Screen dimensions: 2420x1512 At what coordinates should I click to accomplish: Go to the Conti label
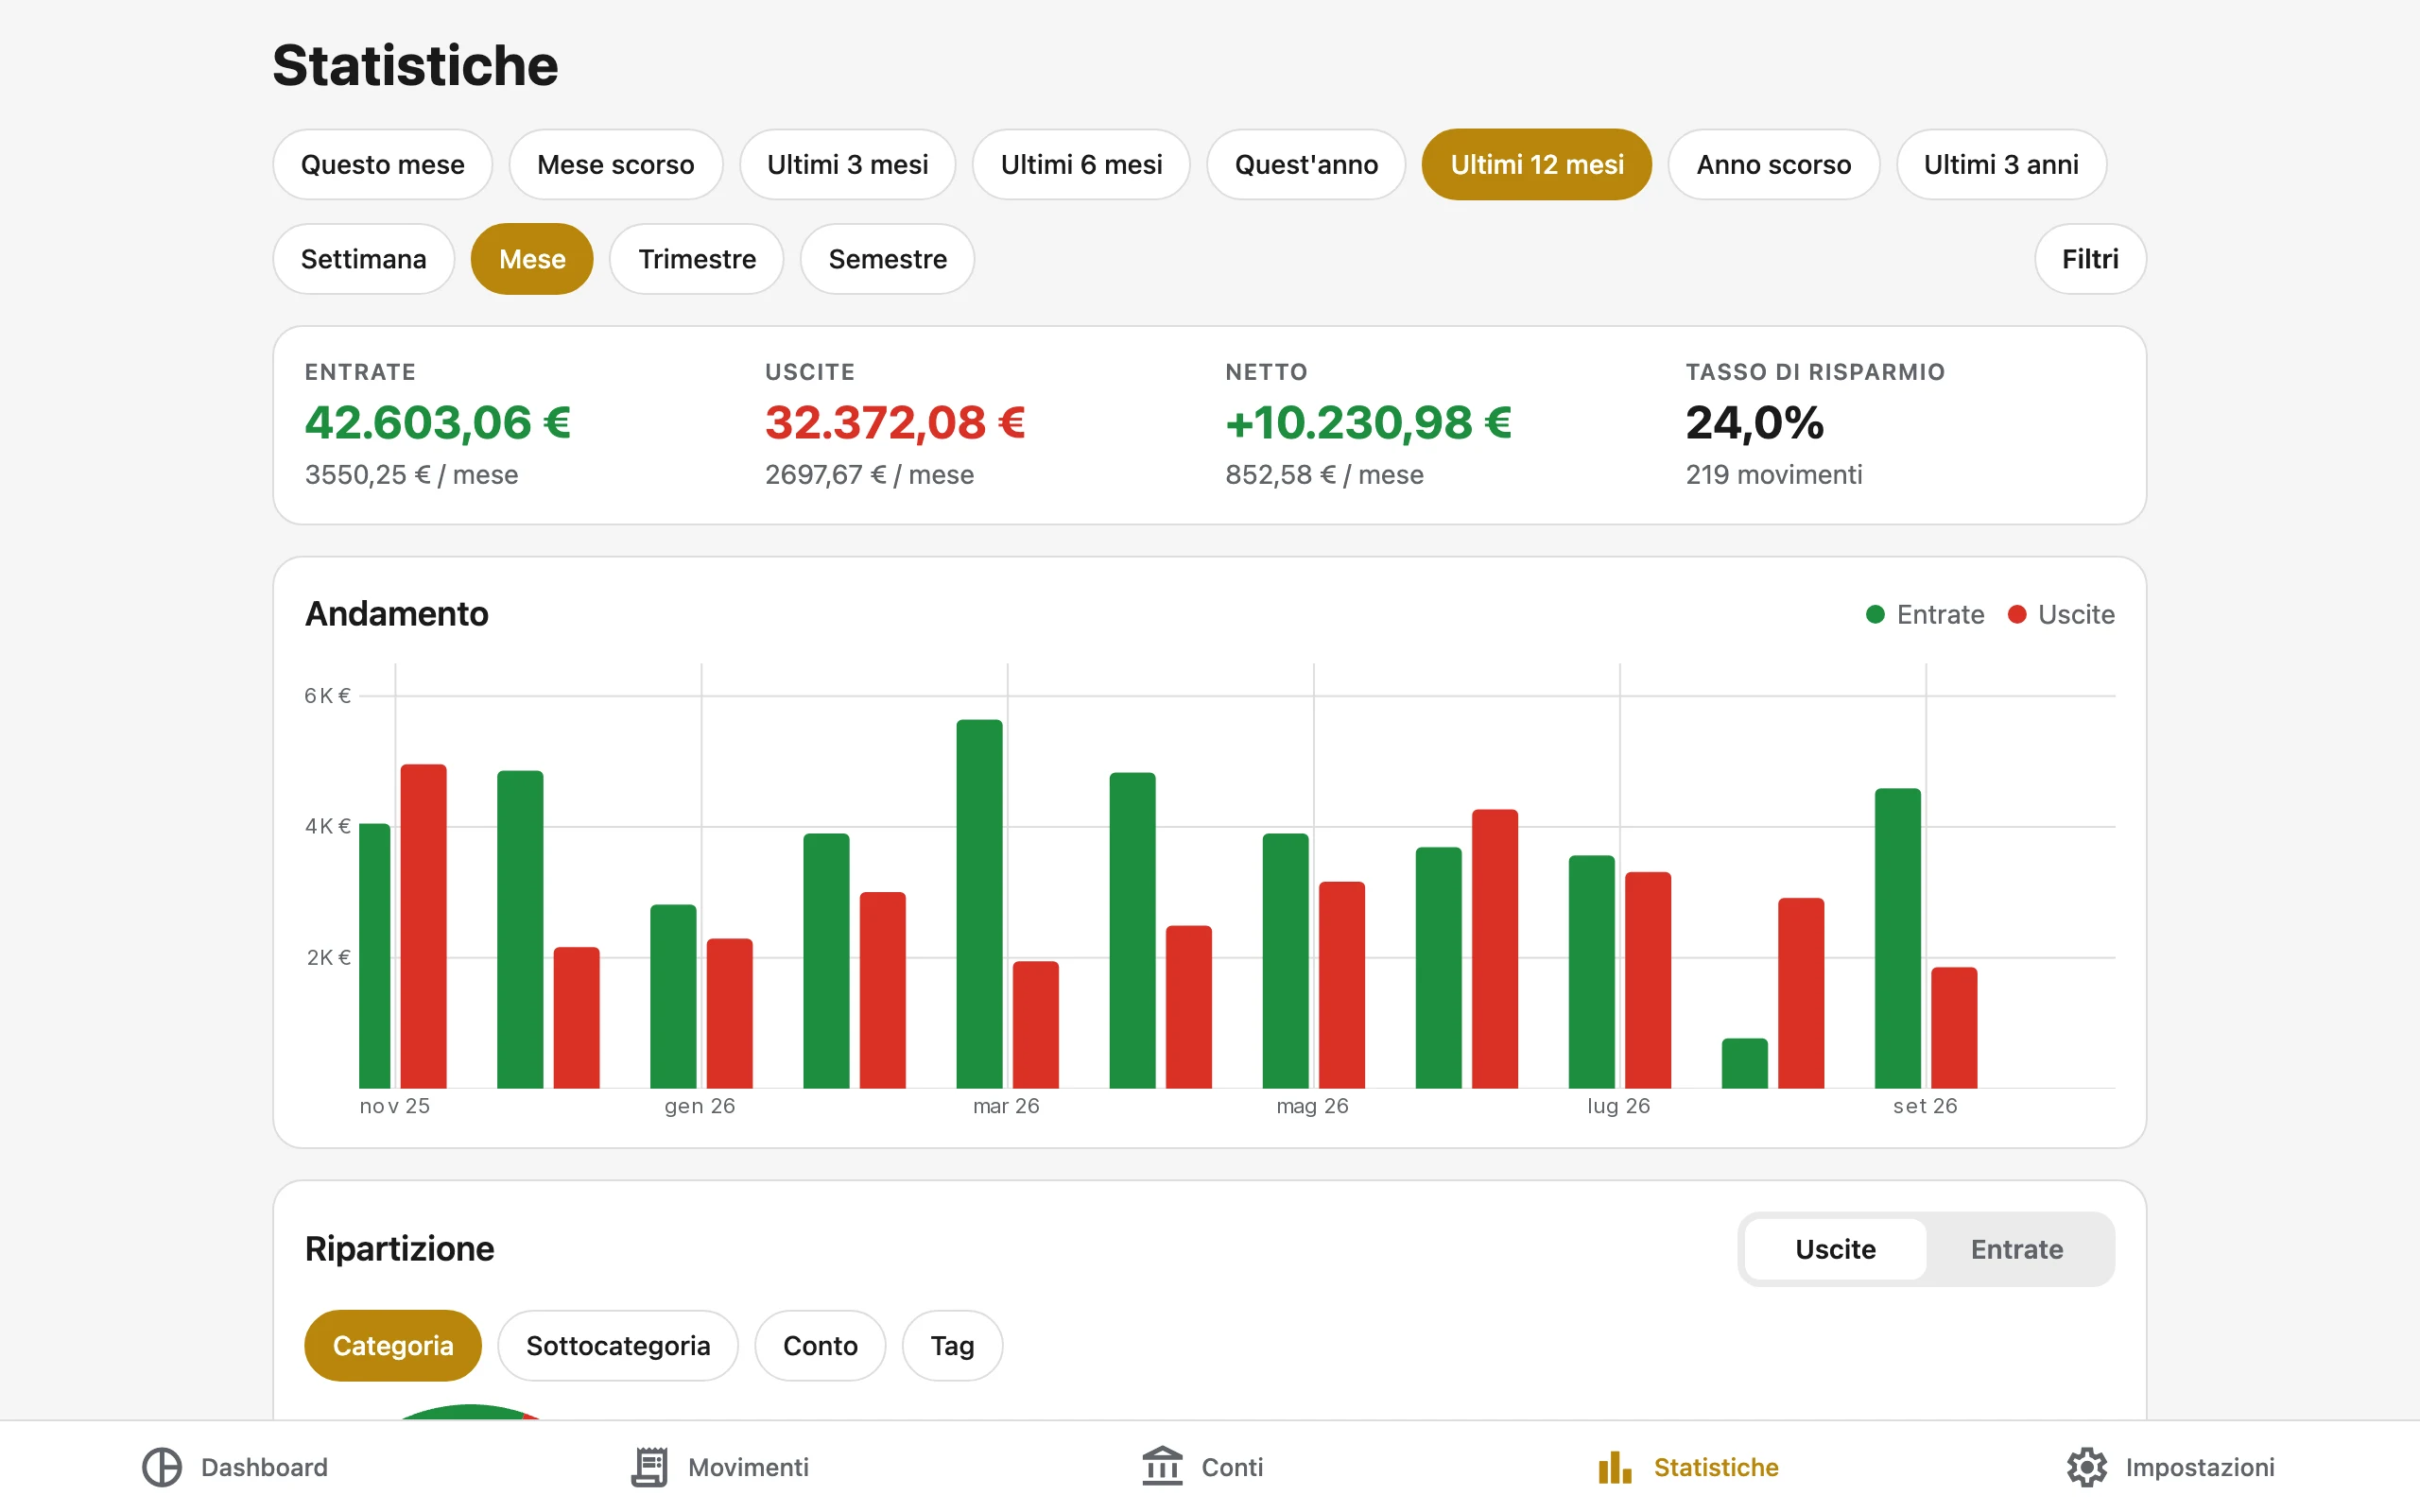pyautogui.click(x=1232, y=1467)
